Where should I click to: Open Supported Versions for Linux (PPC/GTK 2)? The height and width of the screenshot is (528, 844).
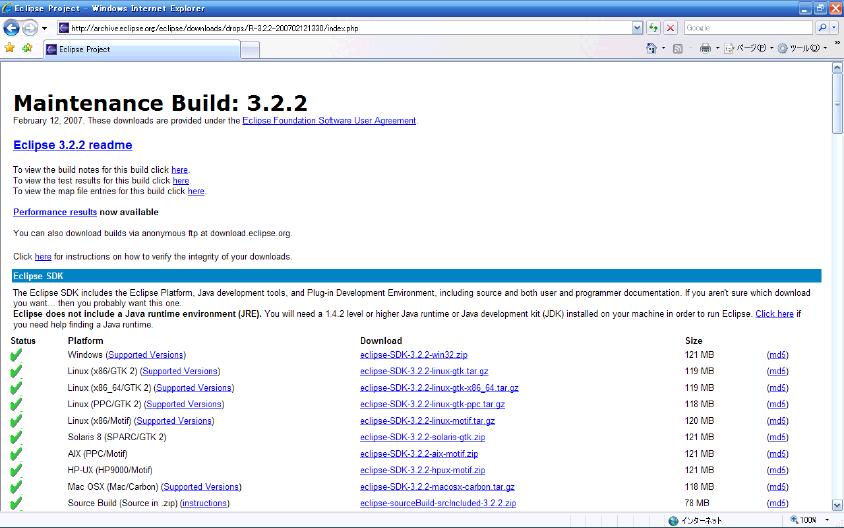[184, 404]
